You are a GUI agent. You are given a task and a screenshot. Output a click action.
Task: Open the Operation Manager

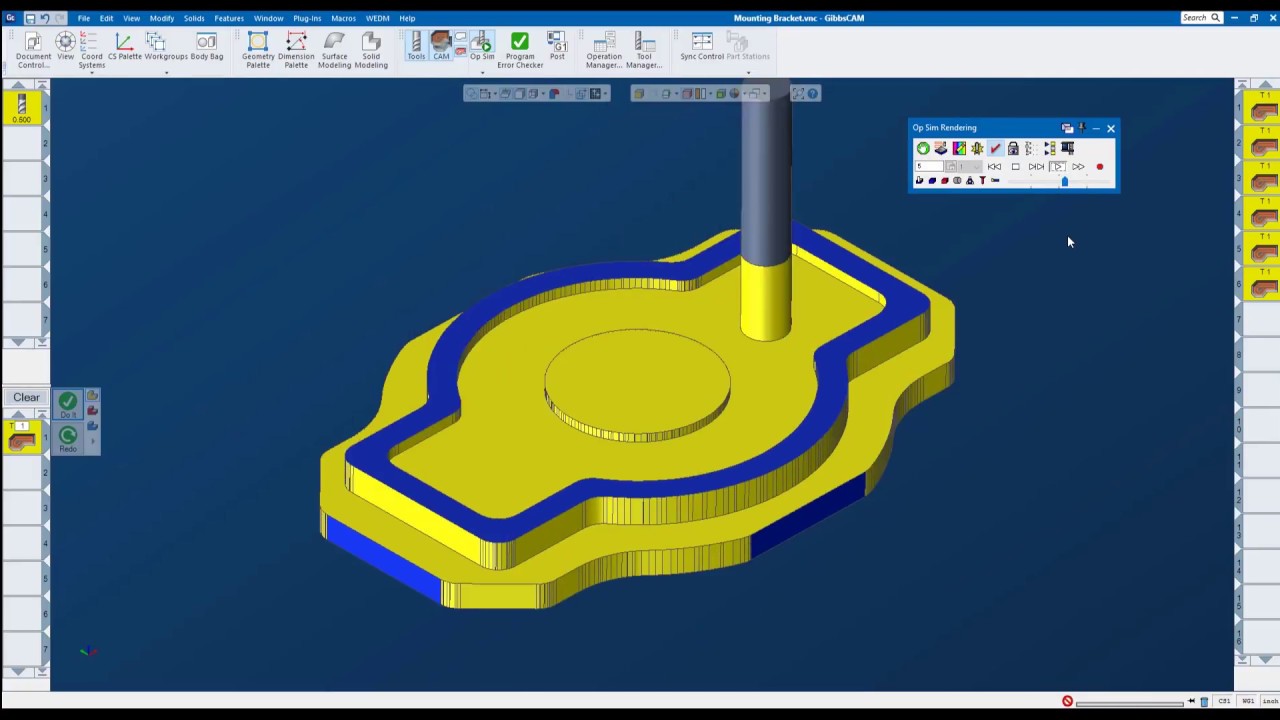tap(604, 49)
